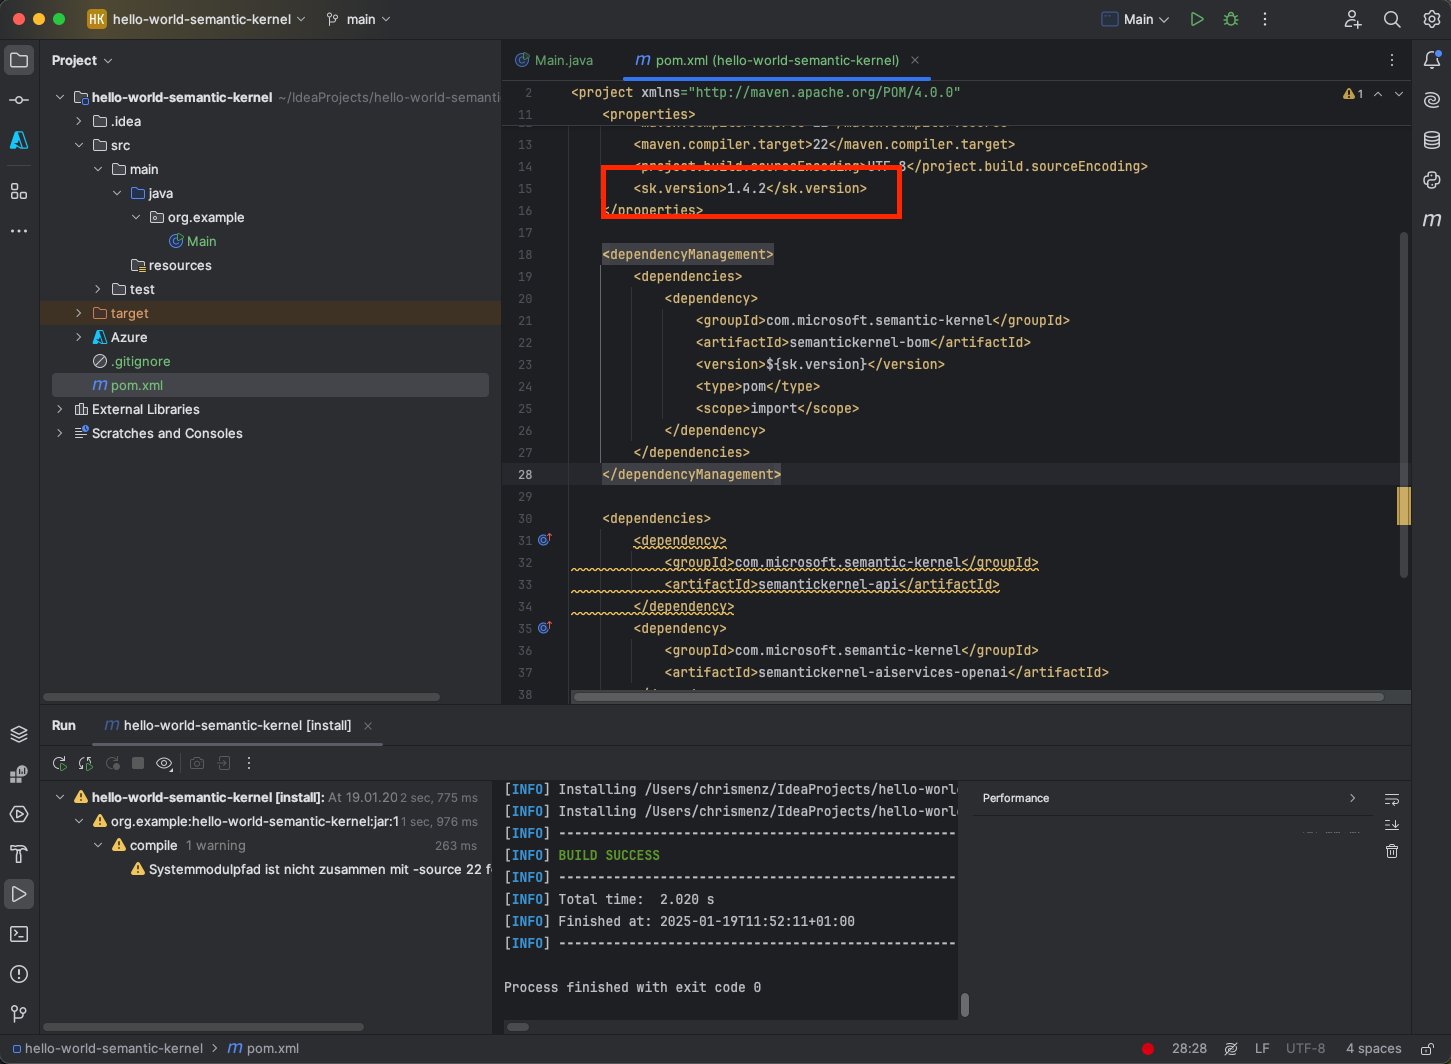Viewport: 1451px width, 1064px height.
Task: Clear console output with trash icon
Action: [x=1392, y=851]
